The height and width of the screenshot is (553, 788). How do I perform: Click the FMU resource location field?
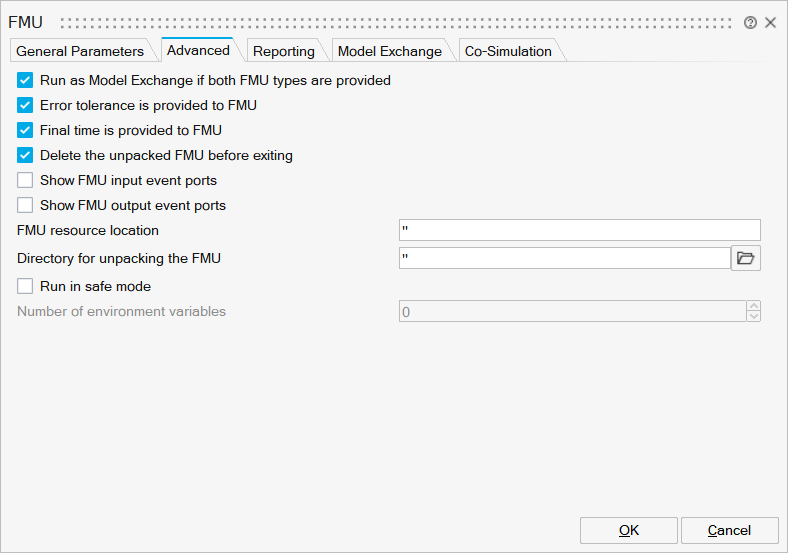(x=579, y=231)
